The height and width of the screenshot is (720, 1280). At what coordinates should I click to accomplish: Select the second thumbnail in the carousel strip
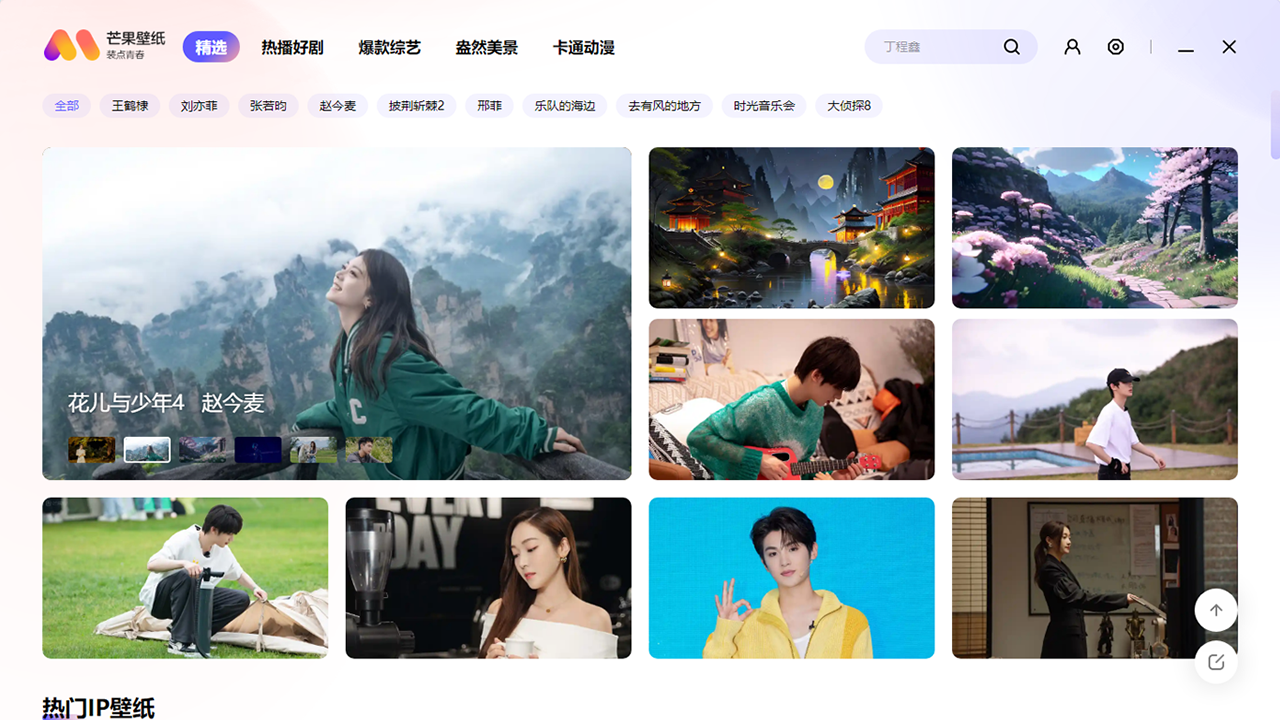click(x=147, y=448)
